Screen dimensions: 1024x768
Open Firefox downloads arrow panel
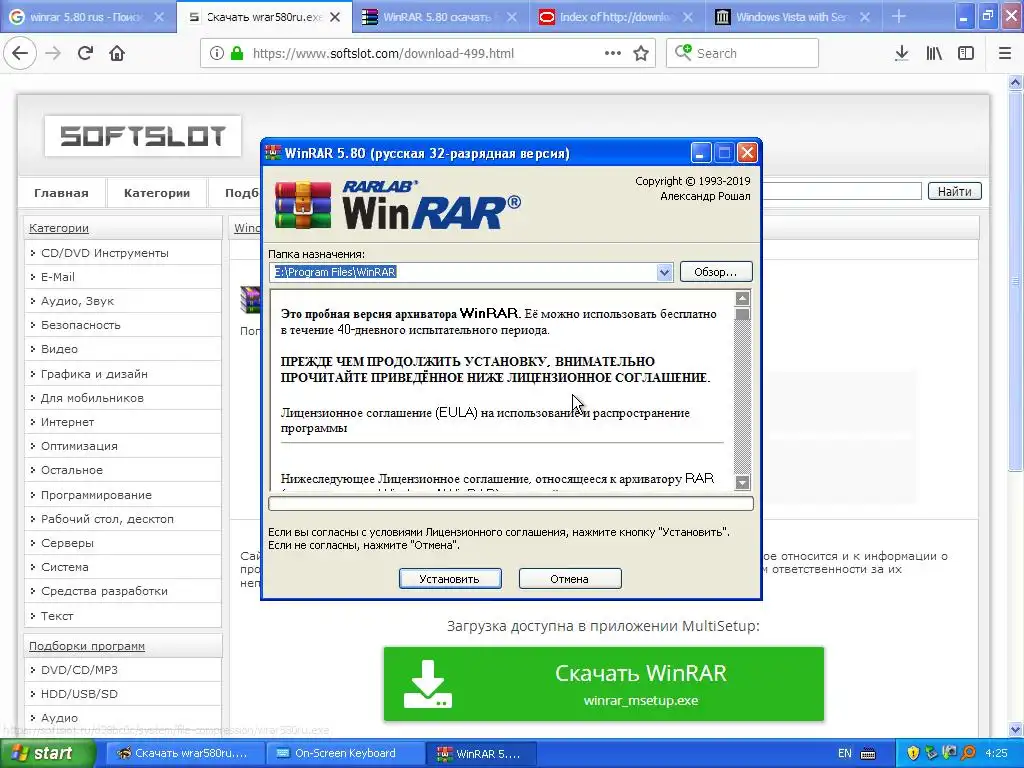tap(901, 53)
